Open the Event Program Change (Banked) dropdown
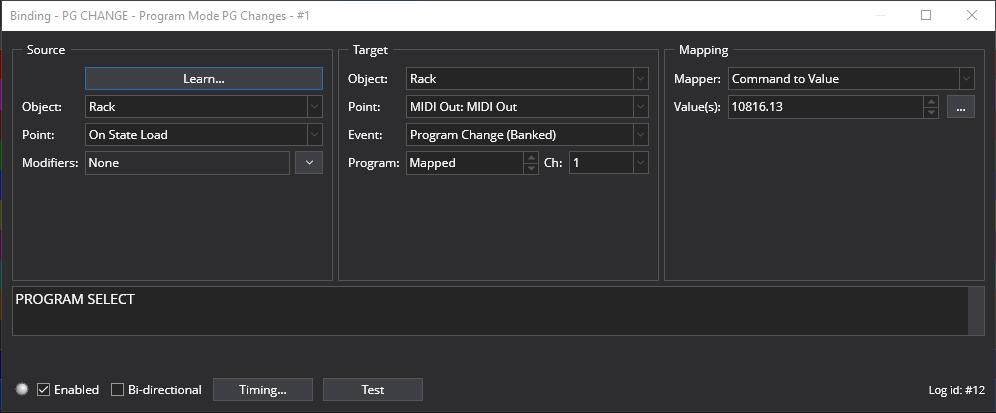The height and width of the screenshot is (413, 996). [527, 135]
